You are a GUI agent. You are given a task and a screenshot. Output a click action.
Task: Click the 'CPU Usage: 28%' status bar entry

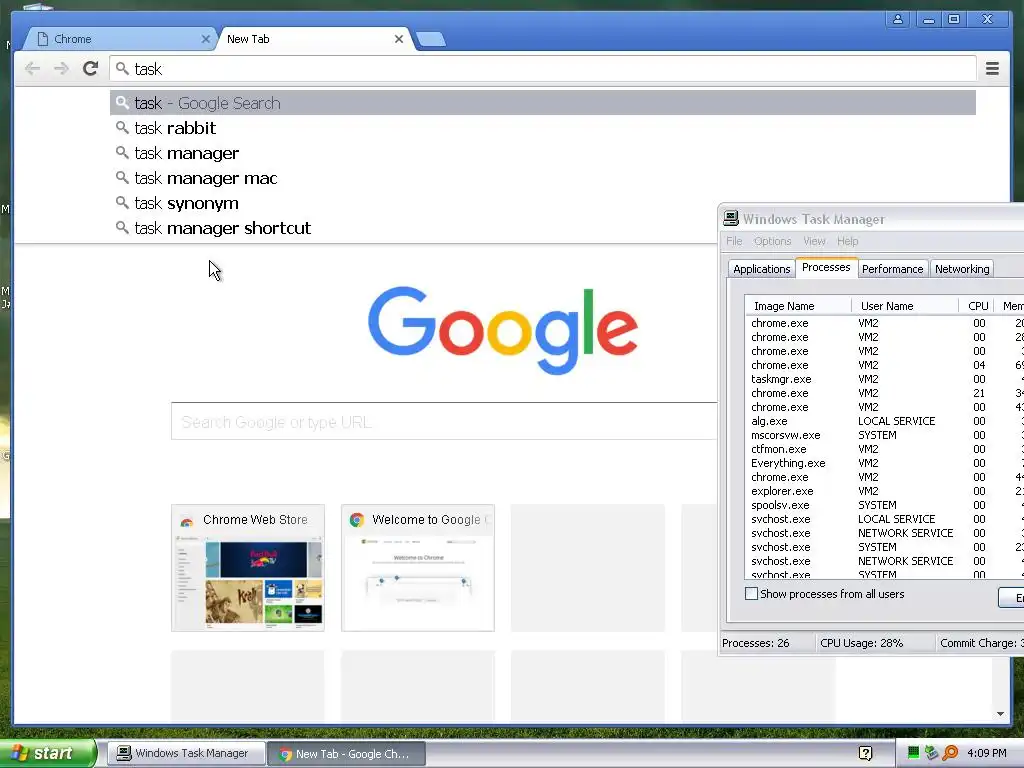point(861,643)
